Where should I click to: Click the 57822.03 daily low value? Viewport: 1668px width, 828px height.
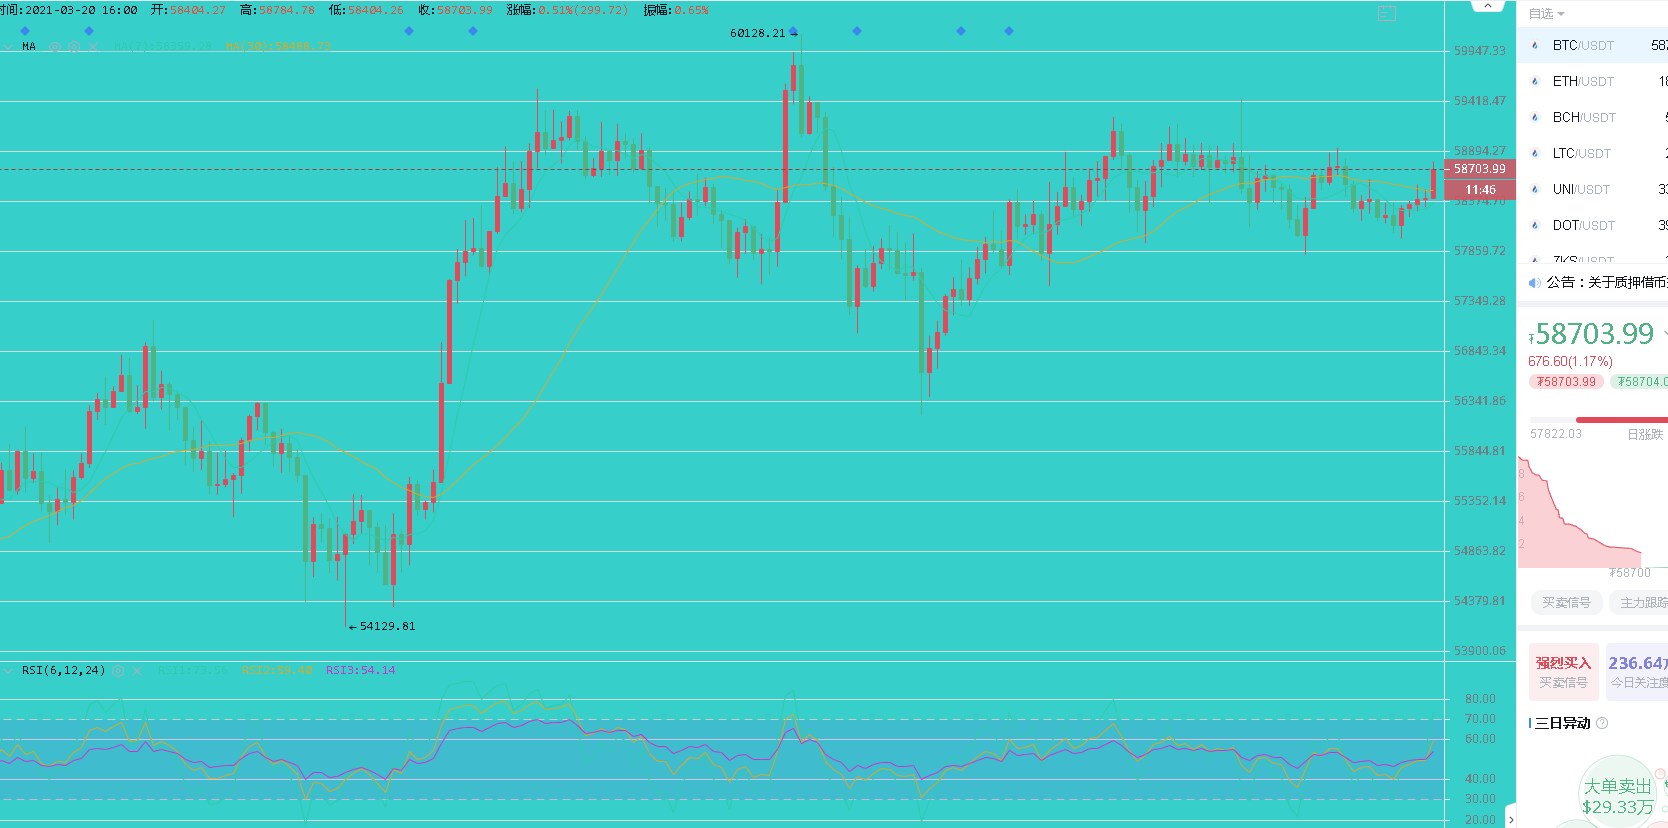(x=1556, y=434)
